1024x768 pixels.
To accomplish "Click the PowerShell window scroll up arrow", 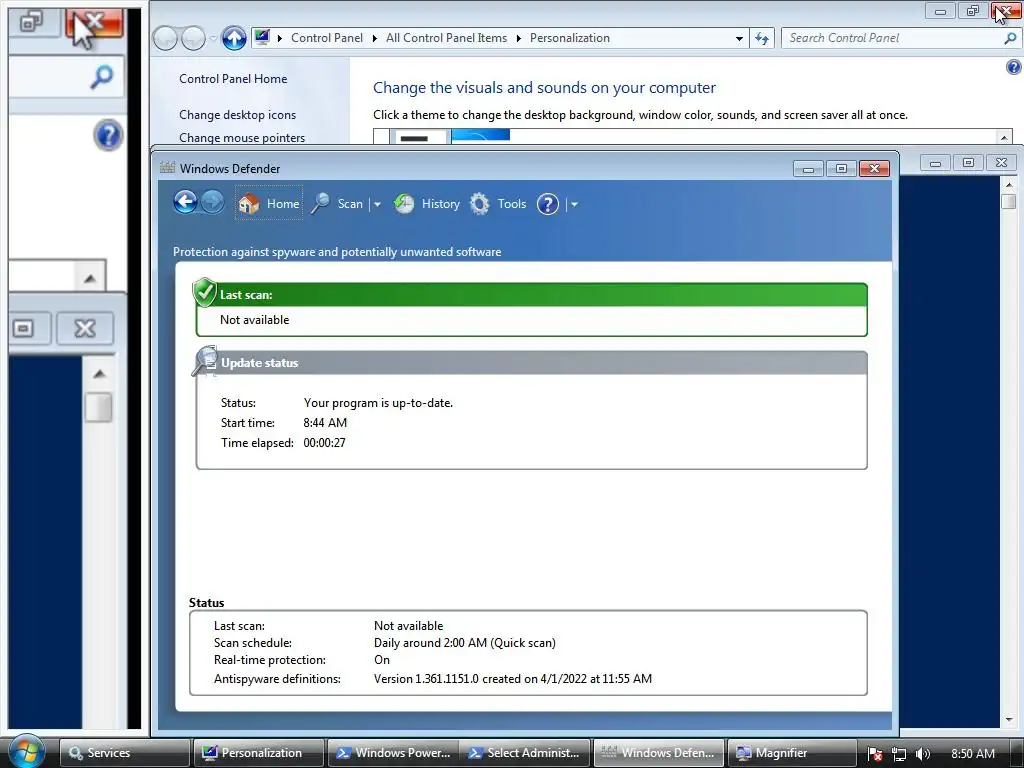I will click(1008, 185).
